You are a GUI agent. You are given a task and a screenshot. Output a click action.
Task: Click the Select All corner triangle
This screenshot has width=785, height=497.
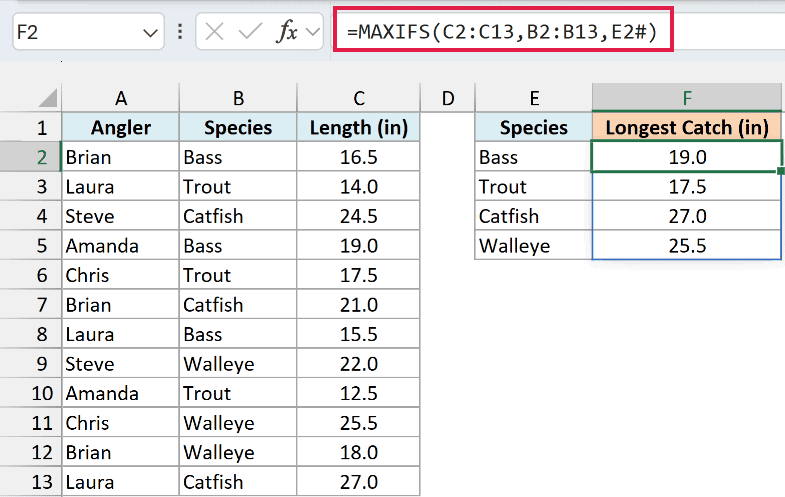click(48, 97)
